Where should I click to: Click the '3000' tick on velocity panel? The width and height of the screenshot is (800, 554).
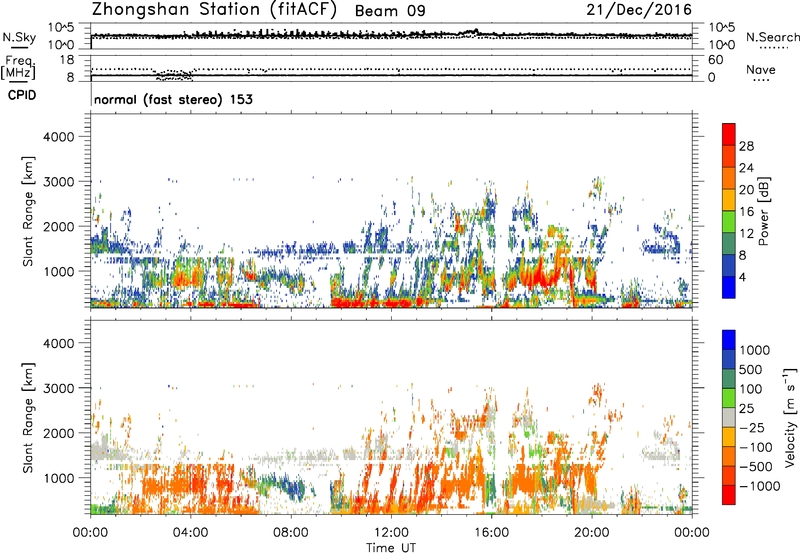58,388
